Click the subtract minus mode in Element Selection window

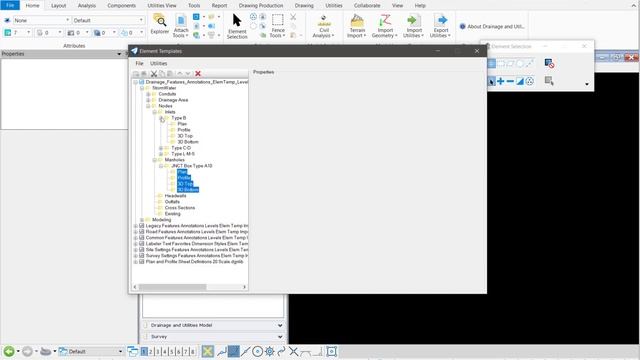coord(510,81)
